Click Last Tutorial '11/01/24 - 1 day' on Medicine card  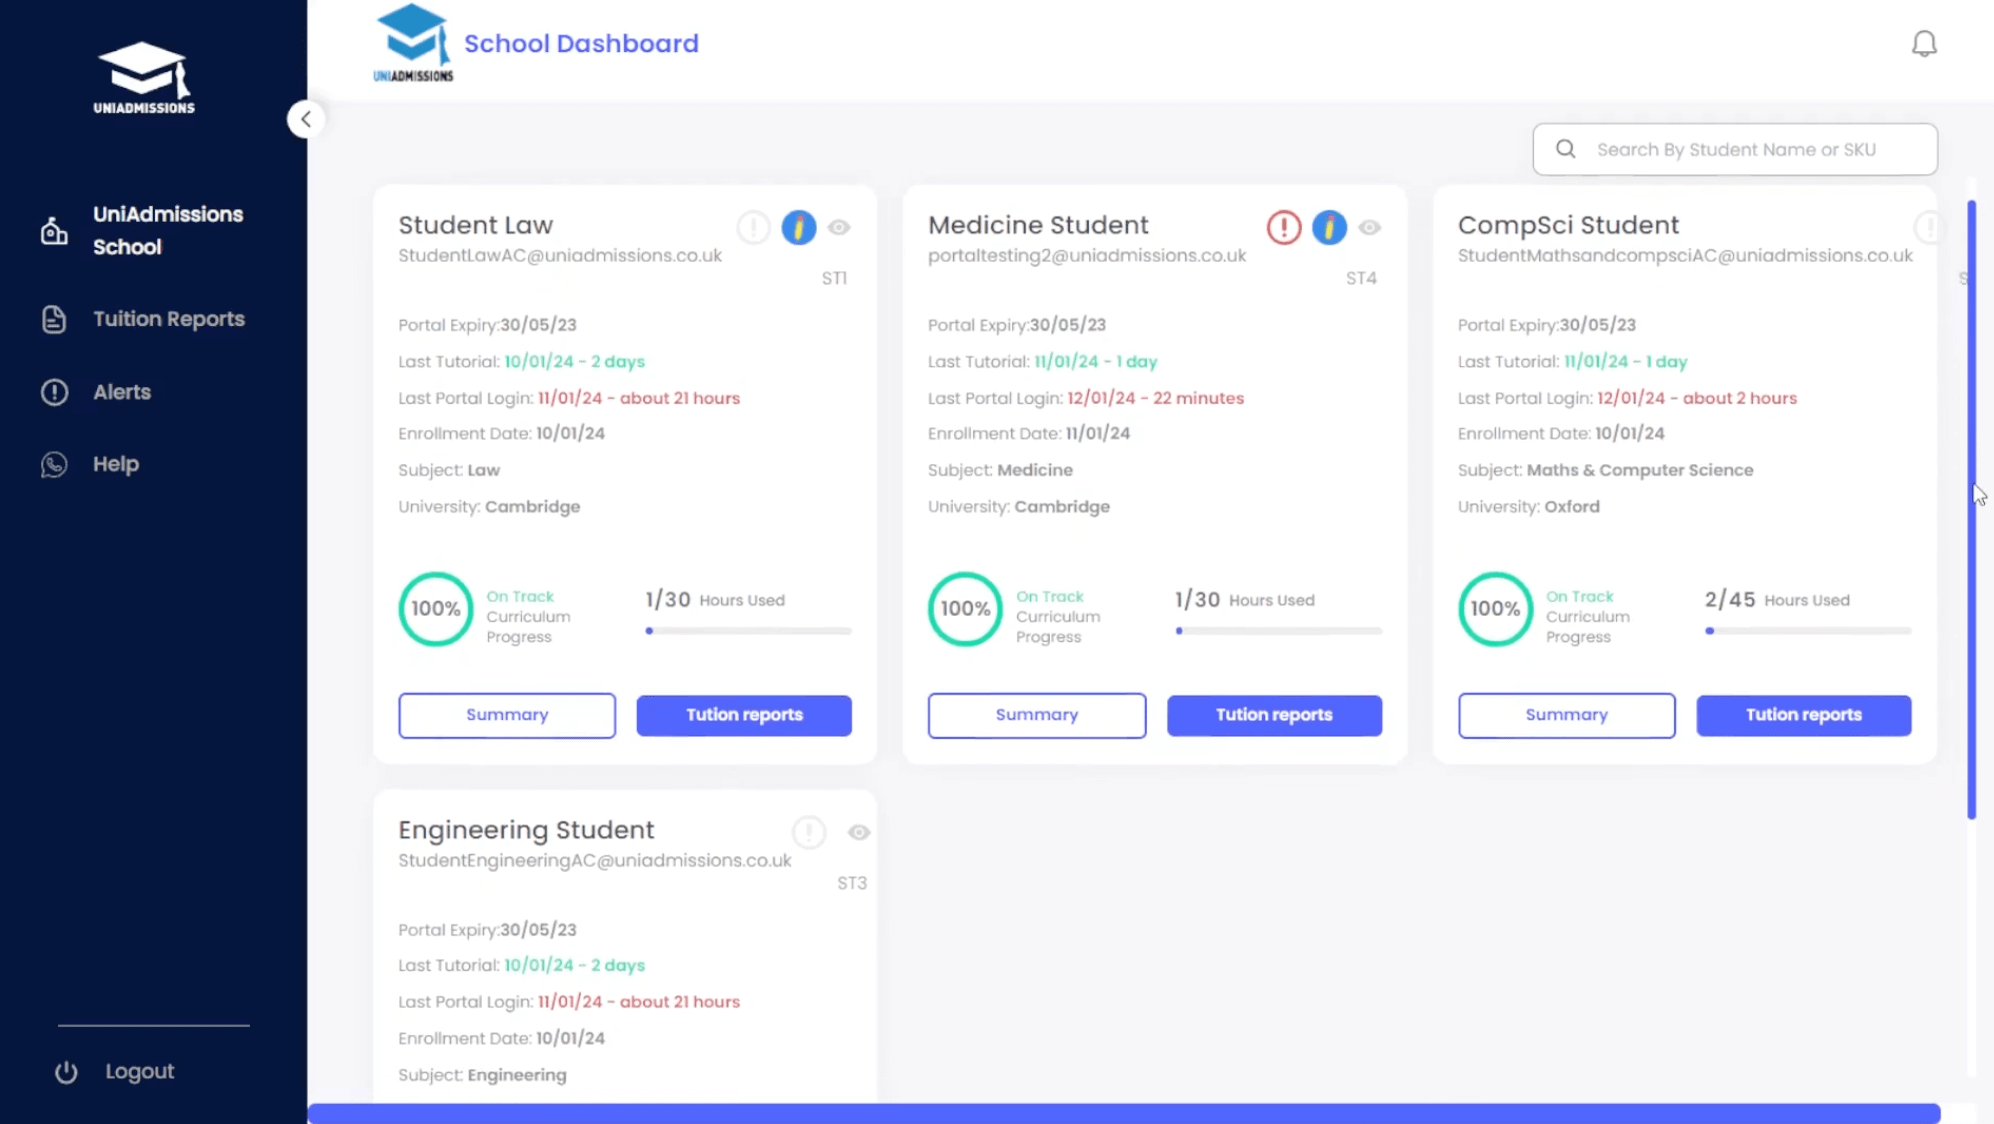[x=1095, y=362]
